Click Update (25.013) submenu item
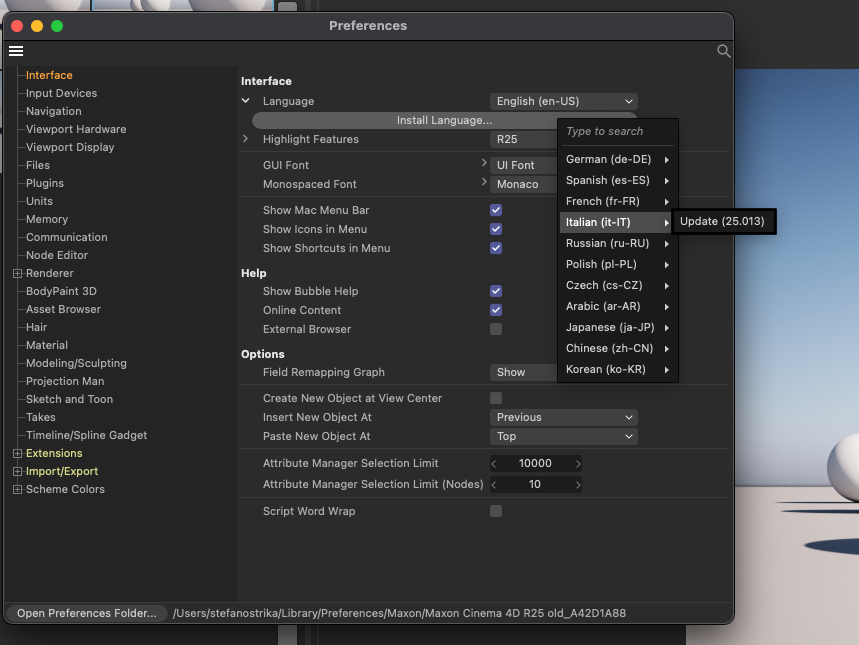The height and width of the screenshot is (645, 859). (722, 221)
